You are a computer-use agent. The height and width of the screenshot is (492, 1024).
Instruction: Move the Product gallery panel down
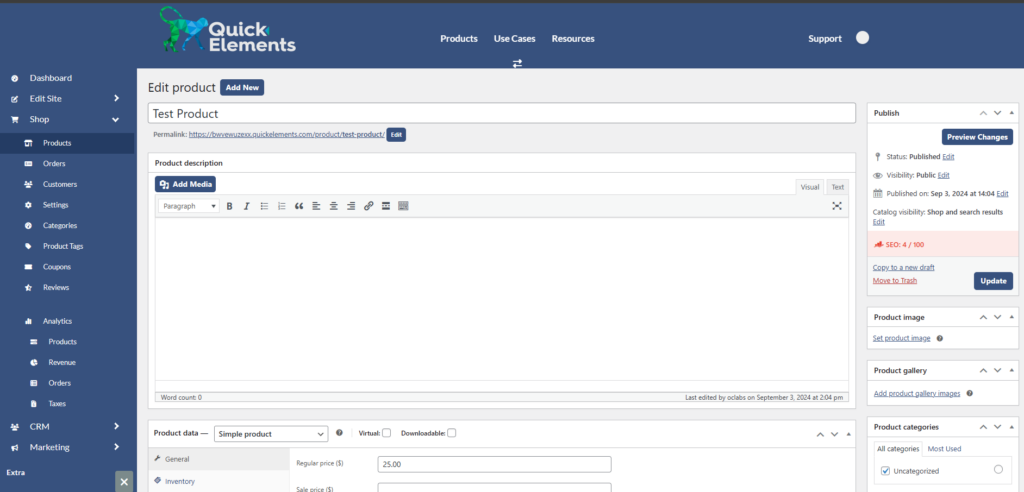pos(997,370)
